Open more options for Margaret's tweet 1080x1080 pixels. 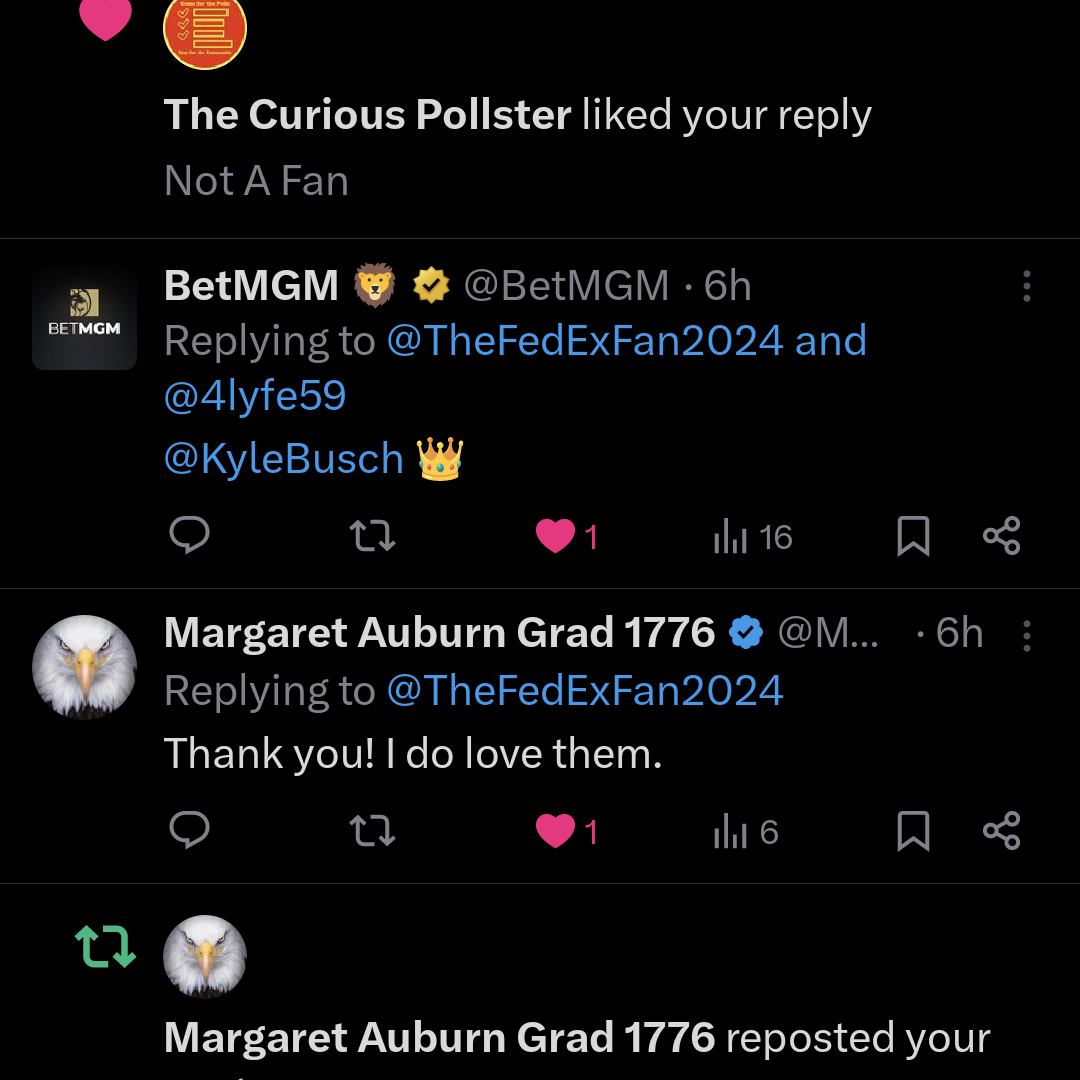(1026, 634)
